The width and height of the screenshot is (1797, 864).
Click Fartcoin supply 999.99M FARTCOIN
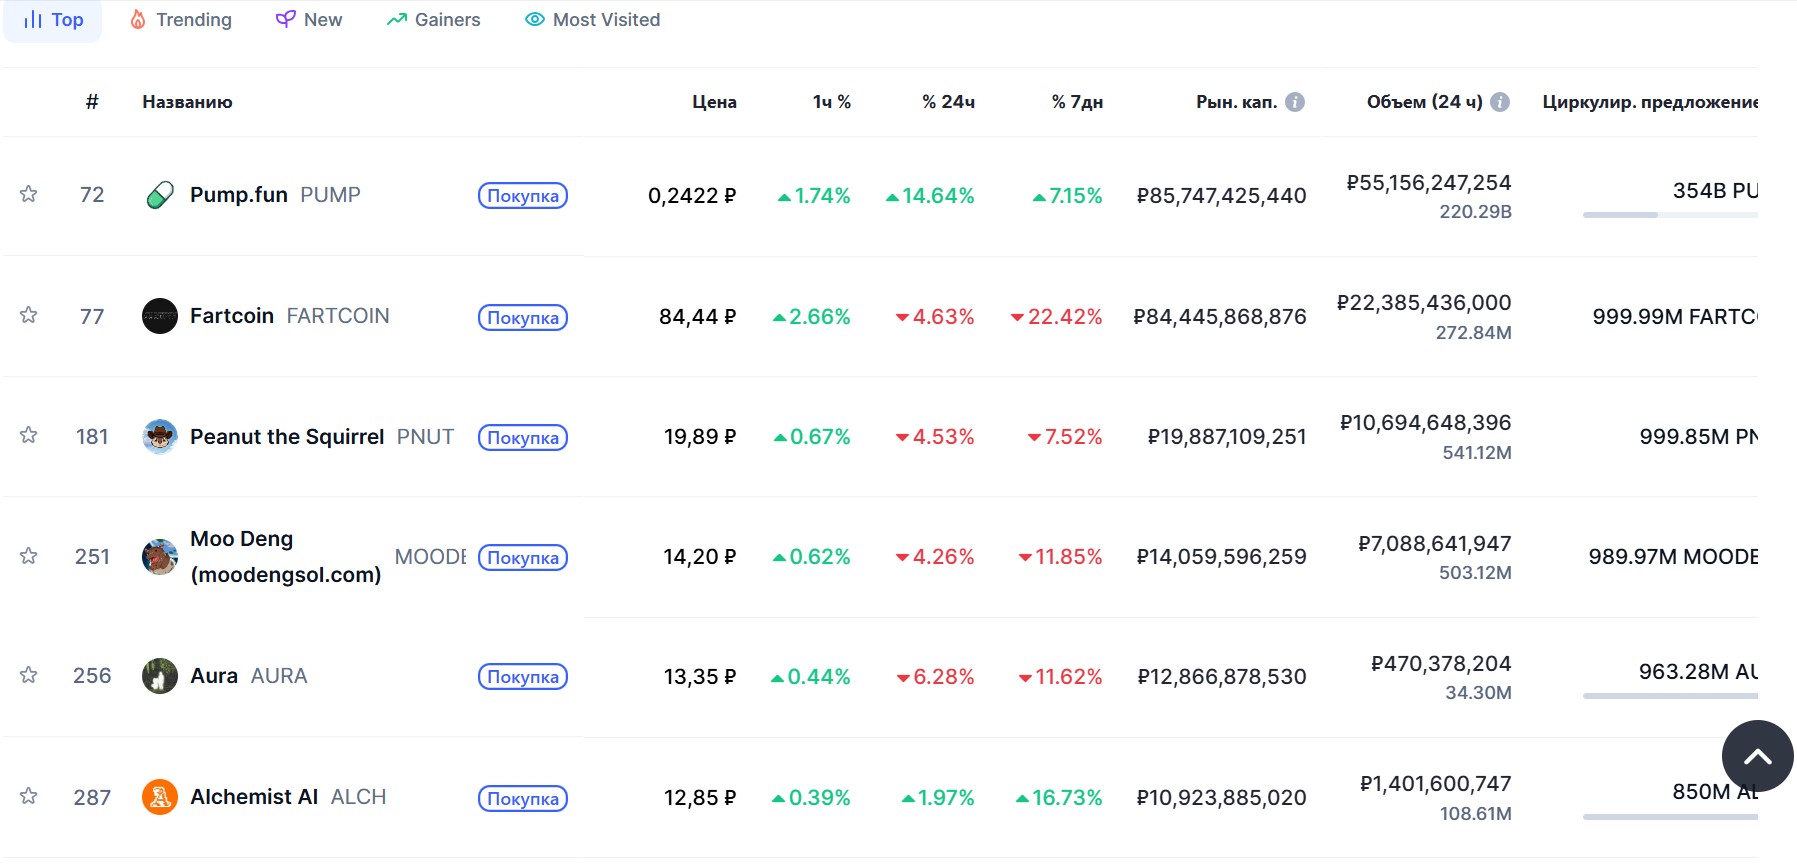click(x=1675, y=317)
